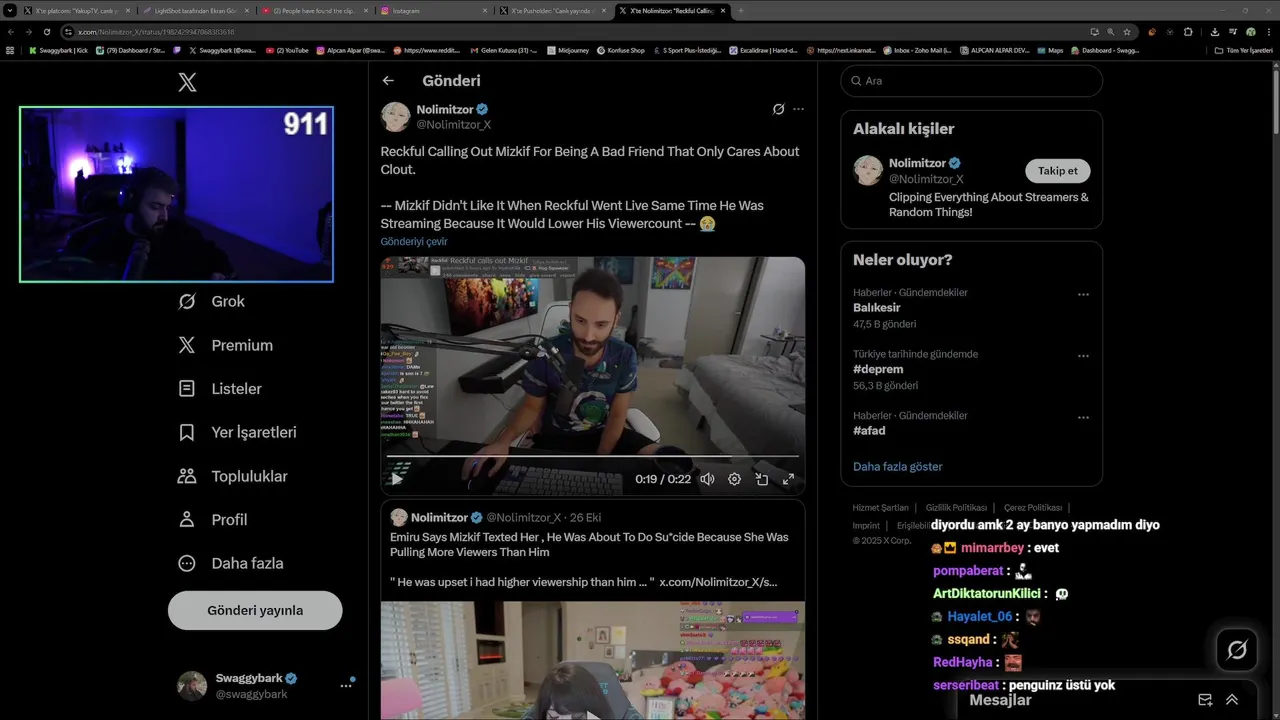Open the Balıkesir trending topic
Screen dimensions: 1280x720
876,308
